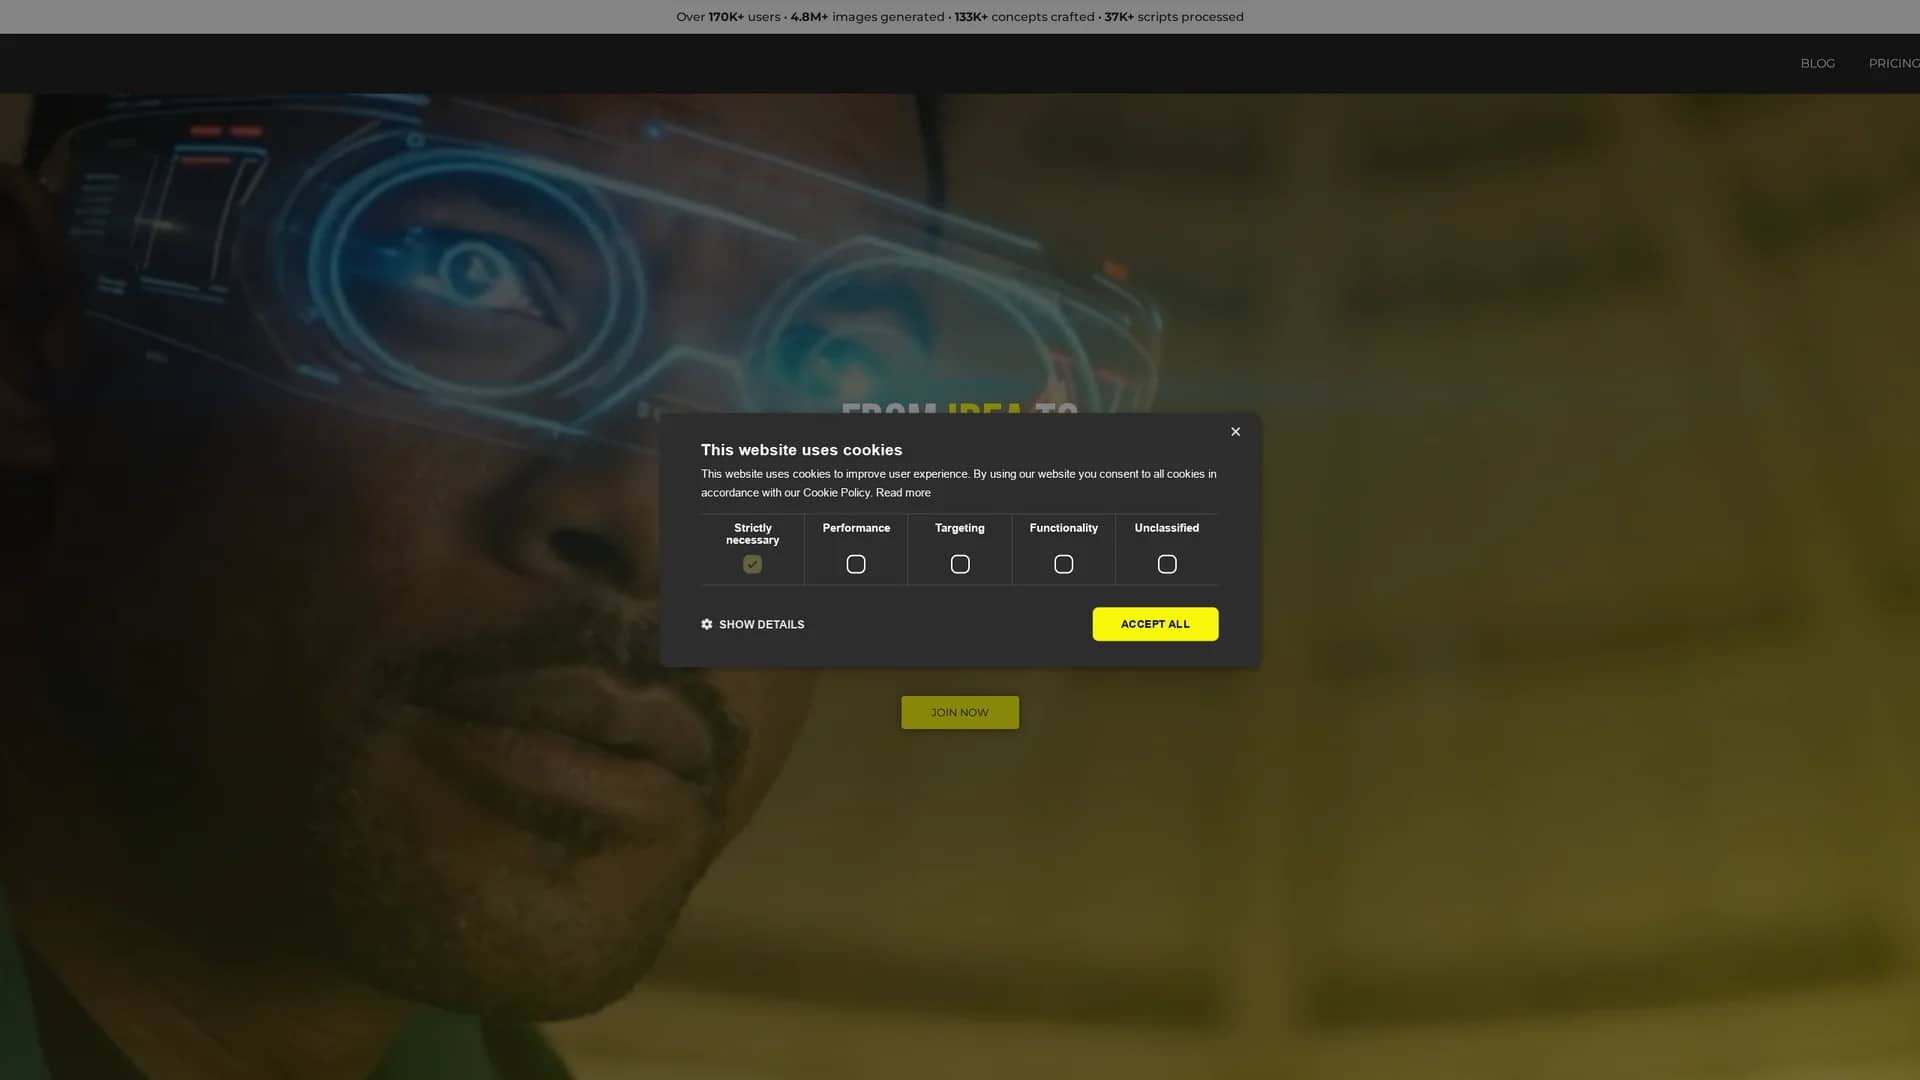Click the 'This website uses cookies' heading
The height and width of the screenshot is (1080, 1920).
801,450
